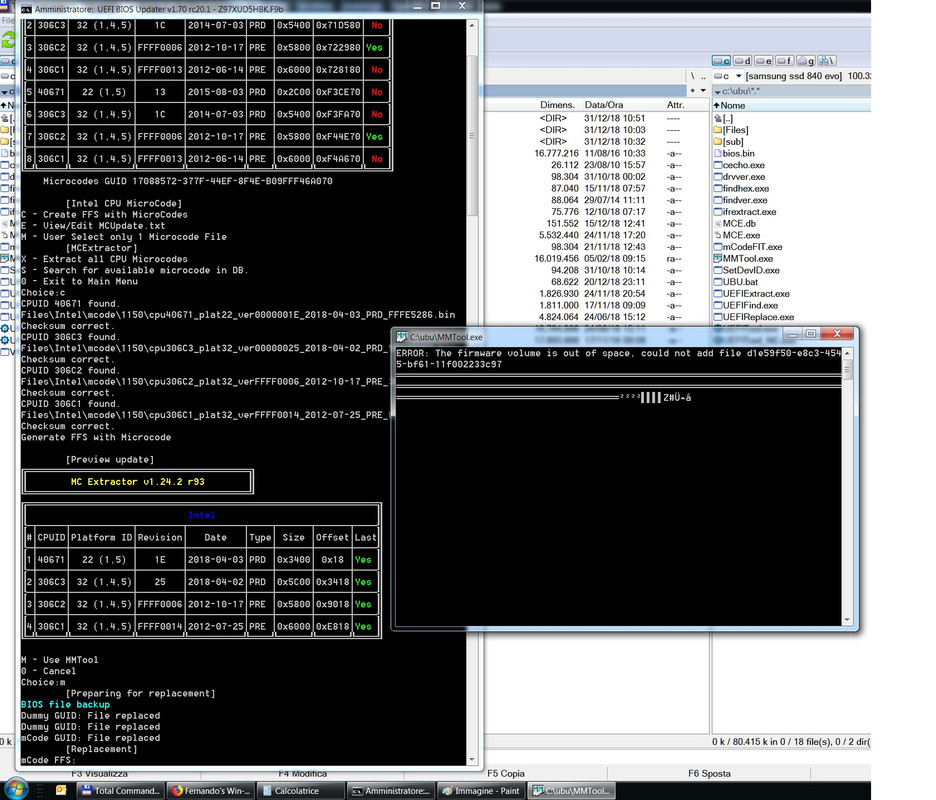Select ifrextract.exe file
This screenshot has width=936, height=800.
pyautogui.click(x=745, y=212)
